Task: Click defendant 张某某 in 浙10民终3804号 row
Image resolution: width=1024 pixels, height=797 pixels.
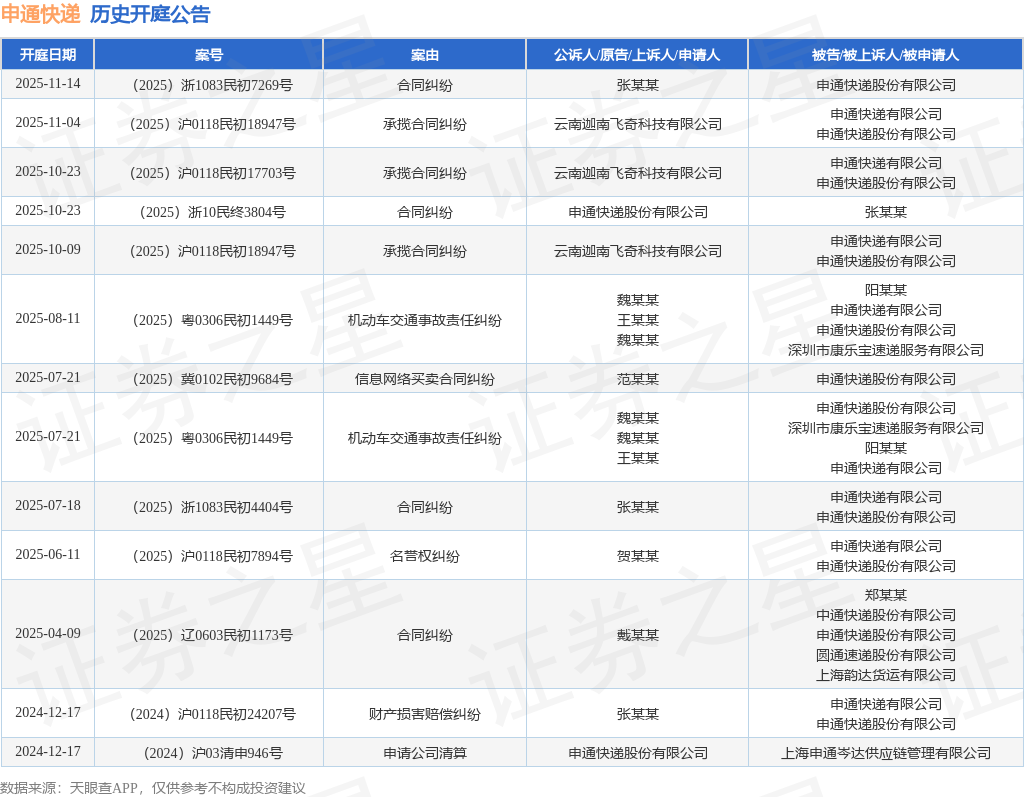Action: (886, 212)
